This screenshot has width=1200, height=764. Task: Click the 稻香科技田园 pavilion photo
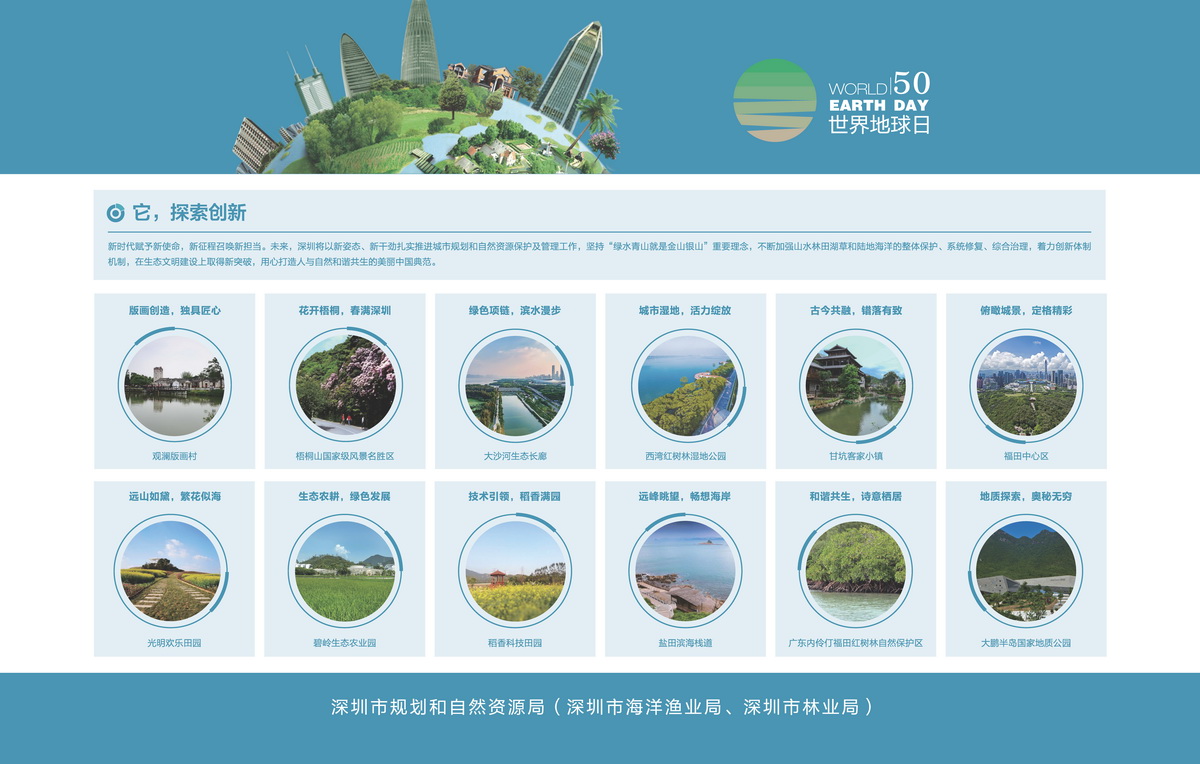[515, 572]
